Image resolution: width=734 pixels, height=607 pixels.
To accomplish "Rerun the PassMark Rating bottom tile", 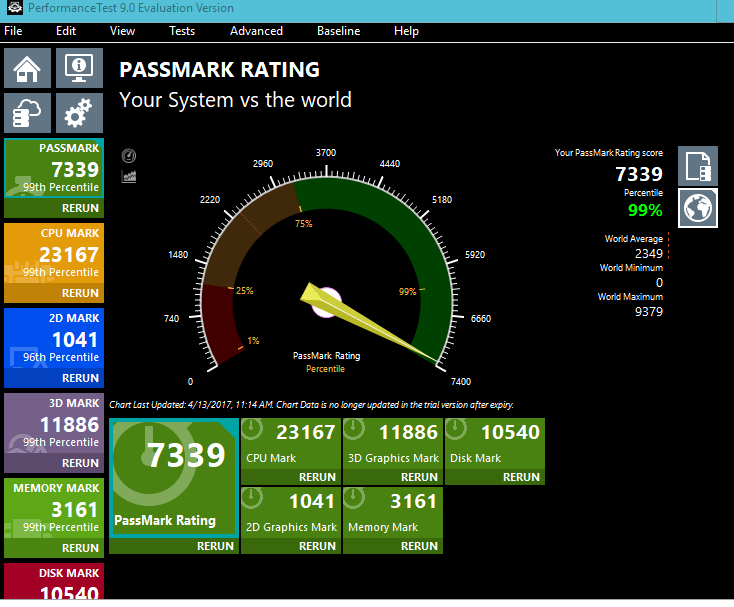I will (174, 546).
